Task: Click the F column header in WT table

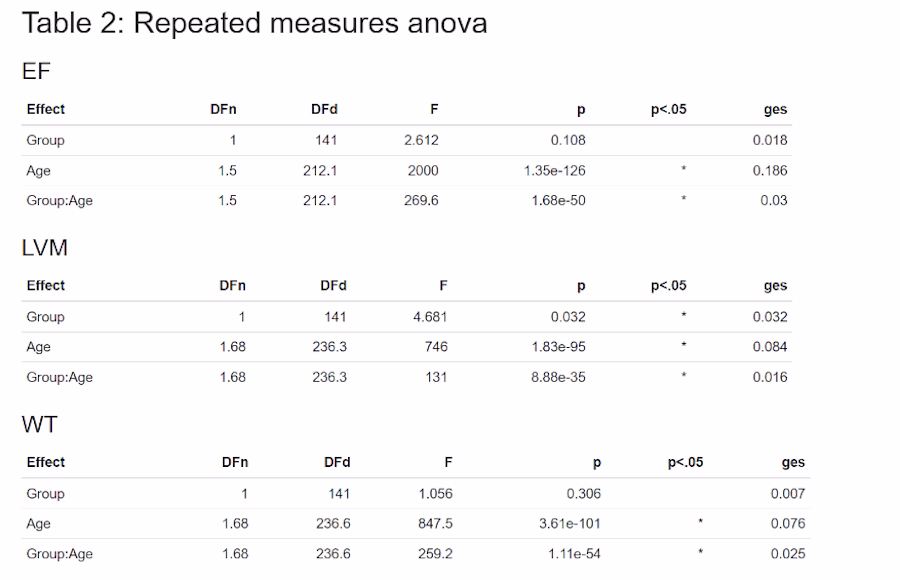Action: [448, 462]
